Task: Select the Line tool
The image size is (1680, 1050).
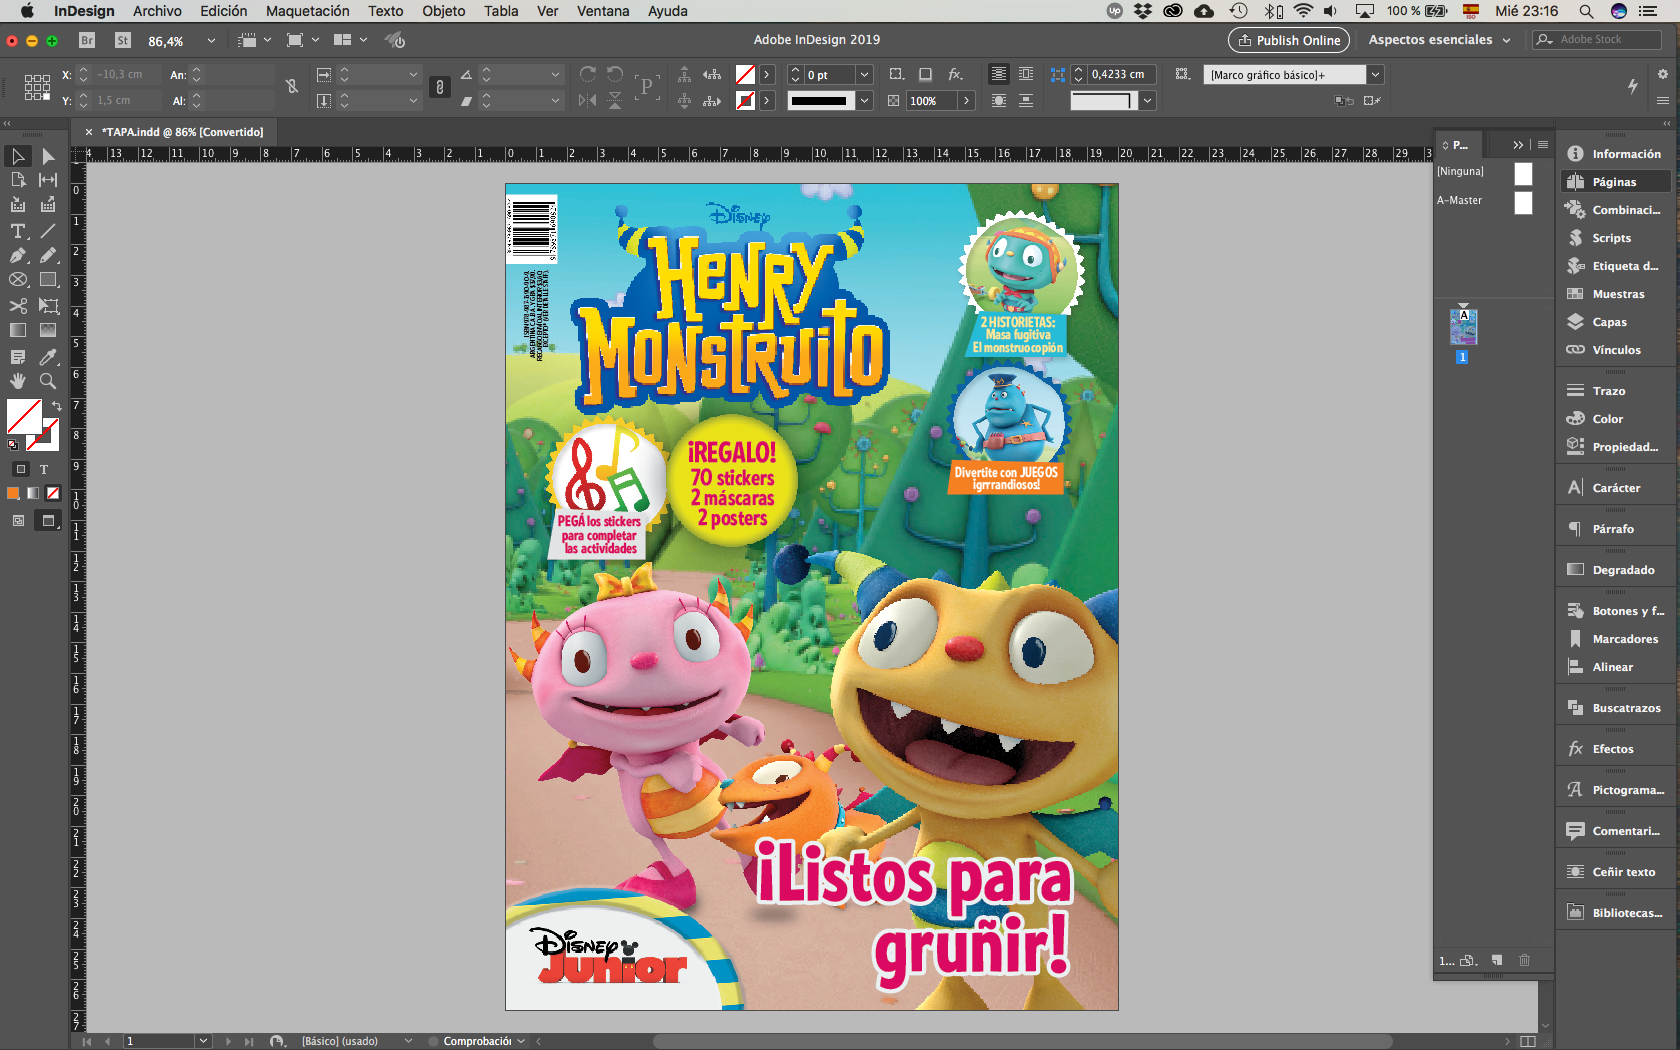Action: point(48,231)
